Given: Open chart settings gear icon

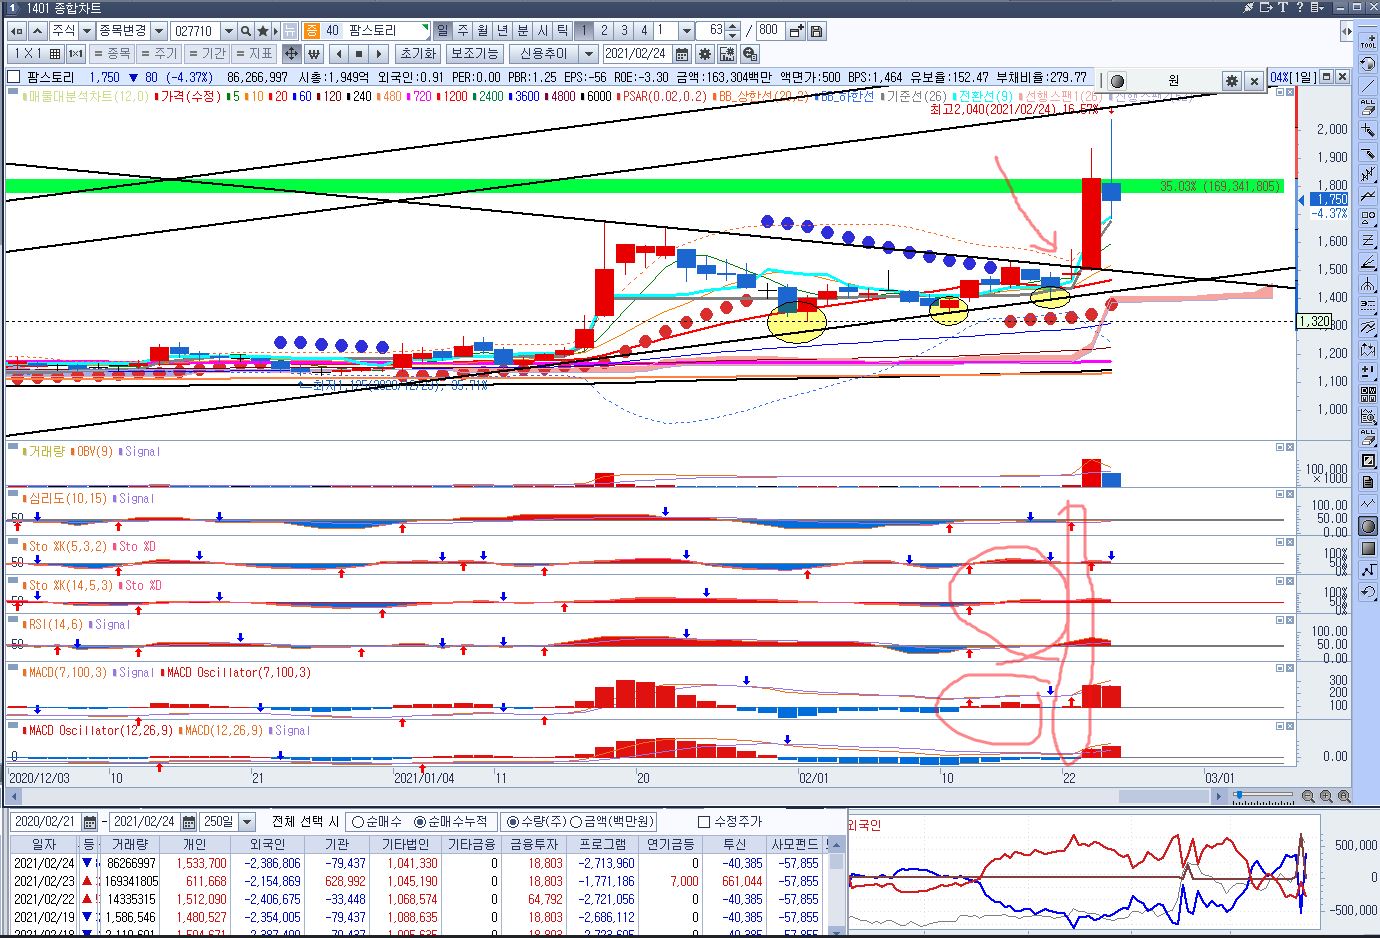Looking at the screenshot, I should tap(705, 54).
